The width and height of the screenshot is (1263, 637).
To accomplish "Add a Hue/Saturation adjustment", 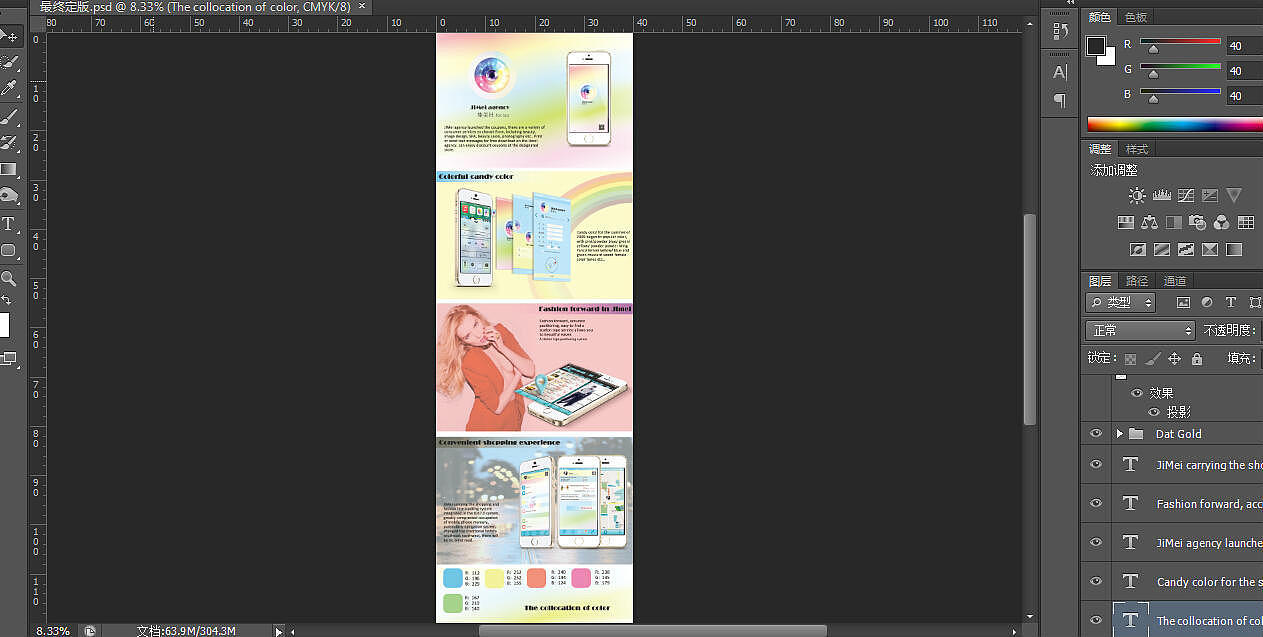I will pyautogui.click(x=1125, y=223).
